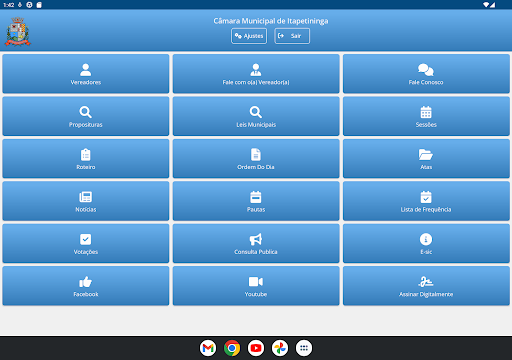This screenshot has width=512, height=360.
Task: Tap the Notícias newspaper icon
Action: pos(86,197)
